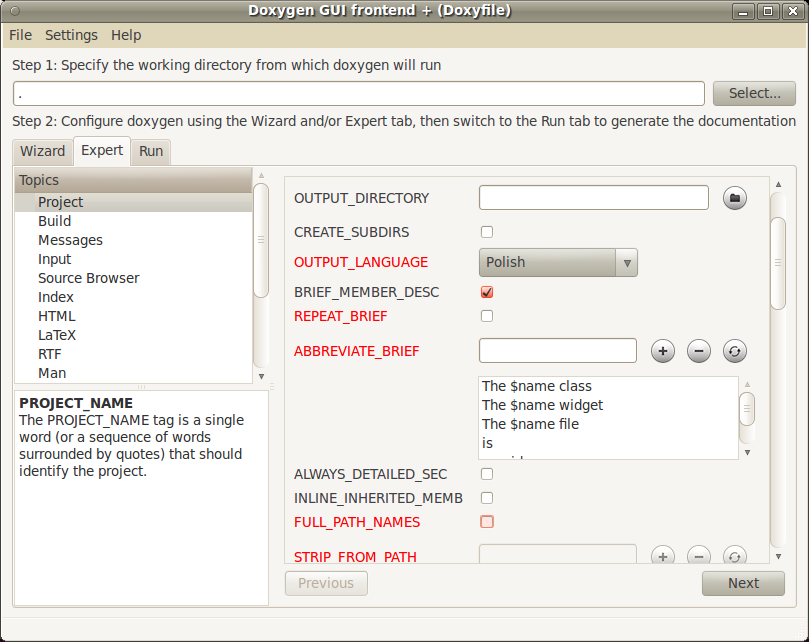The image size is (809, 642).
Task: Click the Select... directory button
Action: 754,93
